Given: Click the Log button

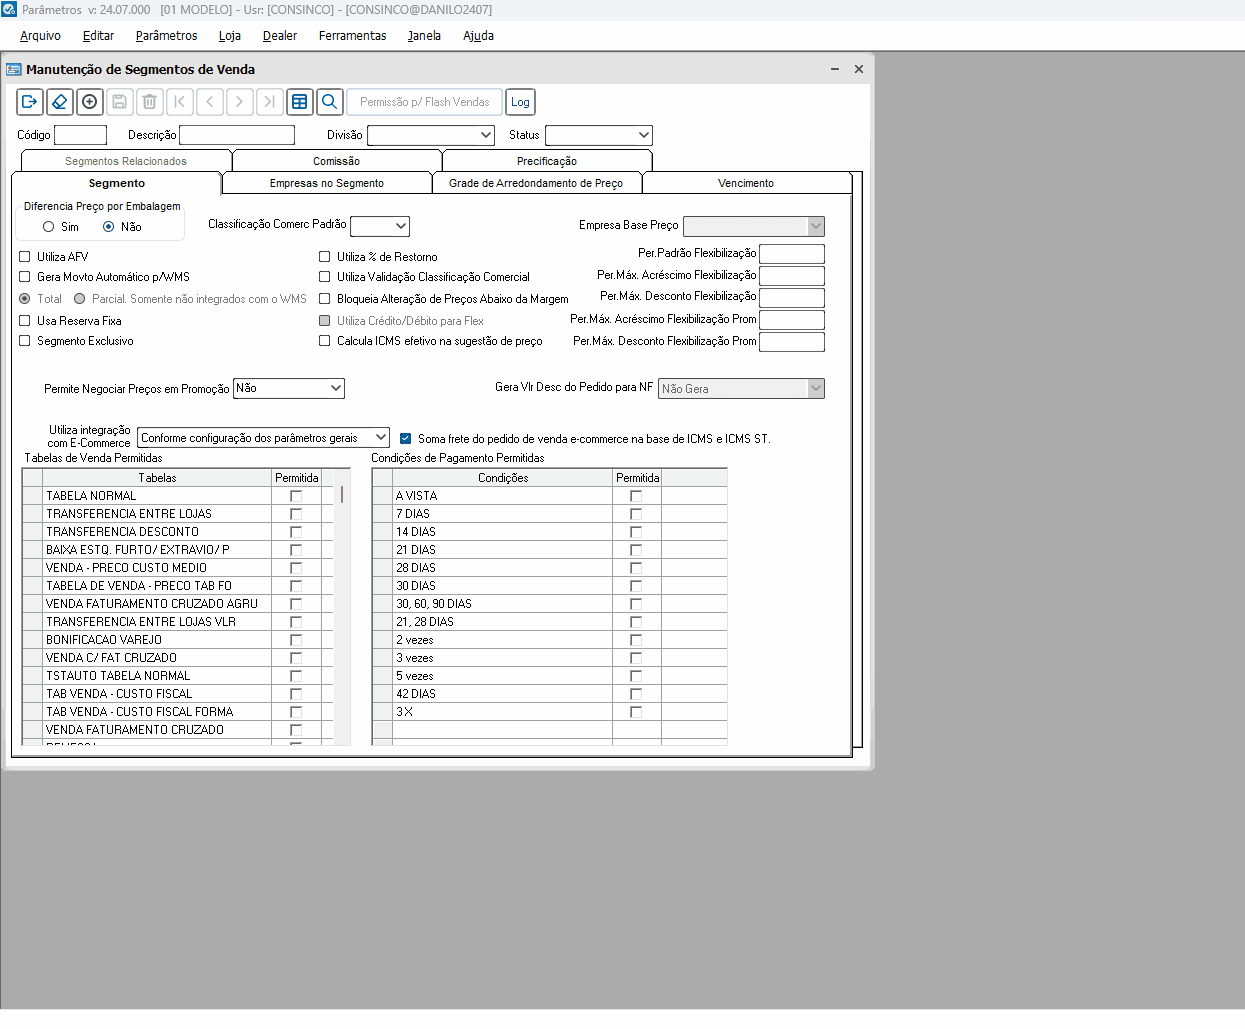Looking at the screenshot, I should [x=520, y=102].
